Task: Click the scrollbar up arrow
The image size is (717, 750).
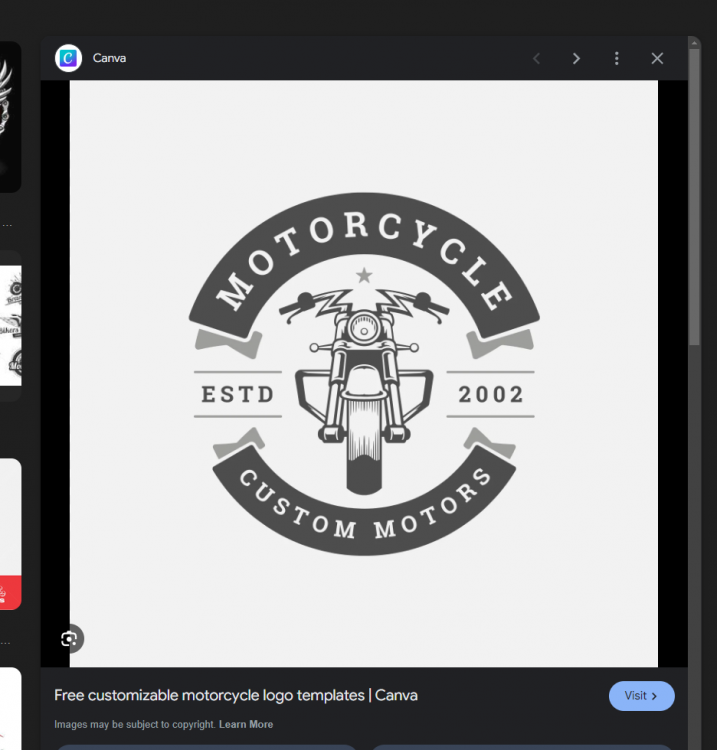Action: point(695,43)
